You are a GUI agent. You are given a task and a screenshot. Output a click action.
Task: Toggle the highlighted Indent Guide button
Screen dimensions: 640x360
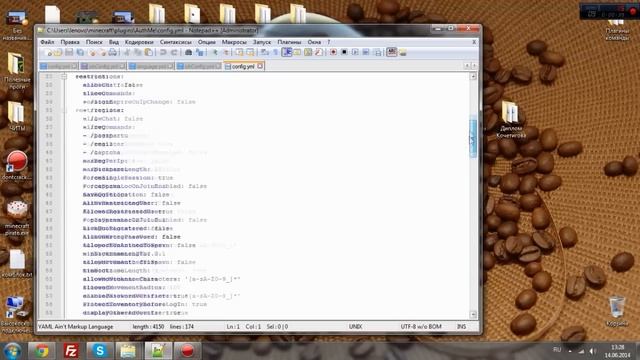(287, 52)
